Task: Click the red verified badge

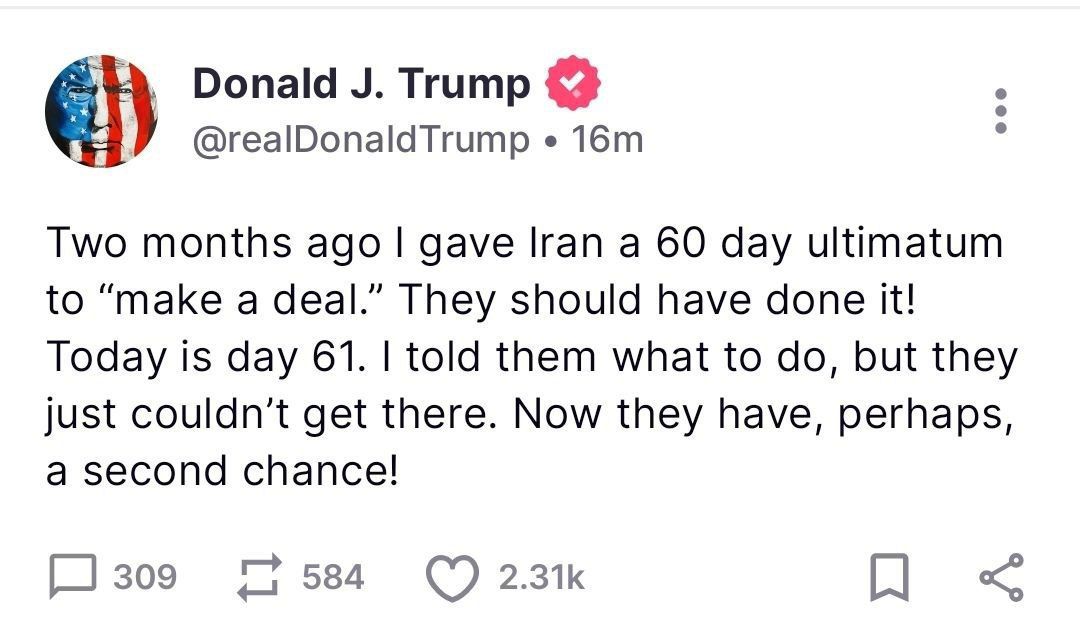Action: tap(572, 84)
